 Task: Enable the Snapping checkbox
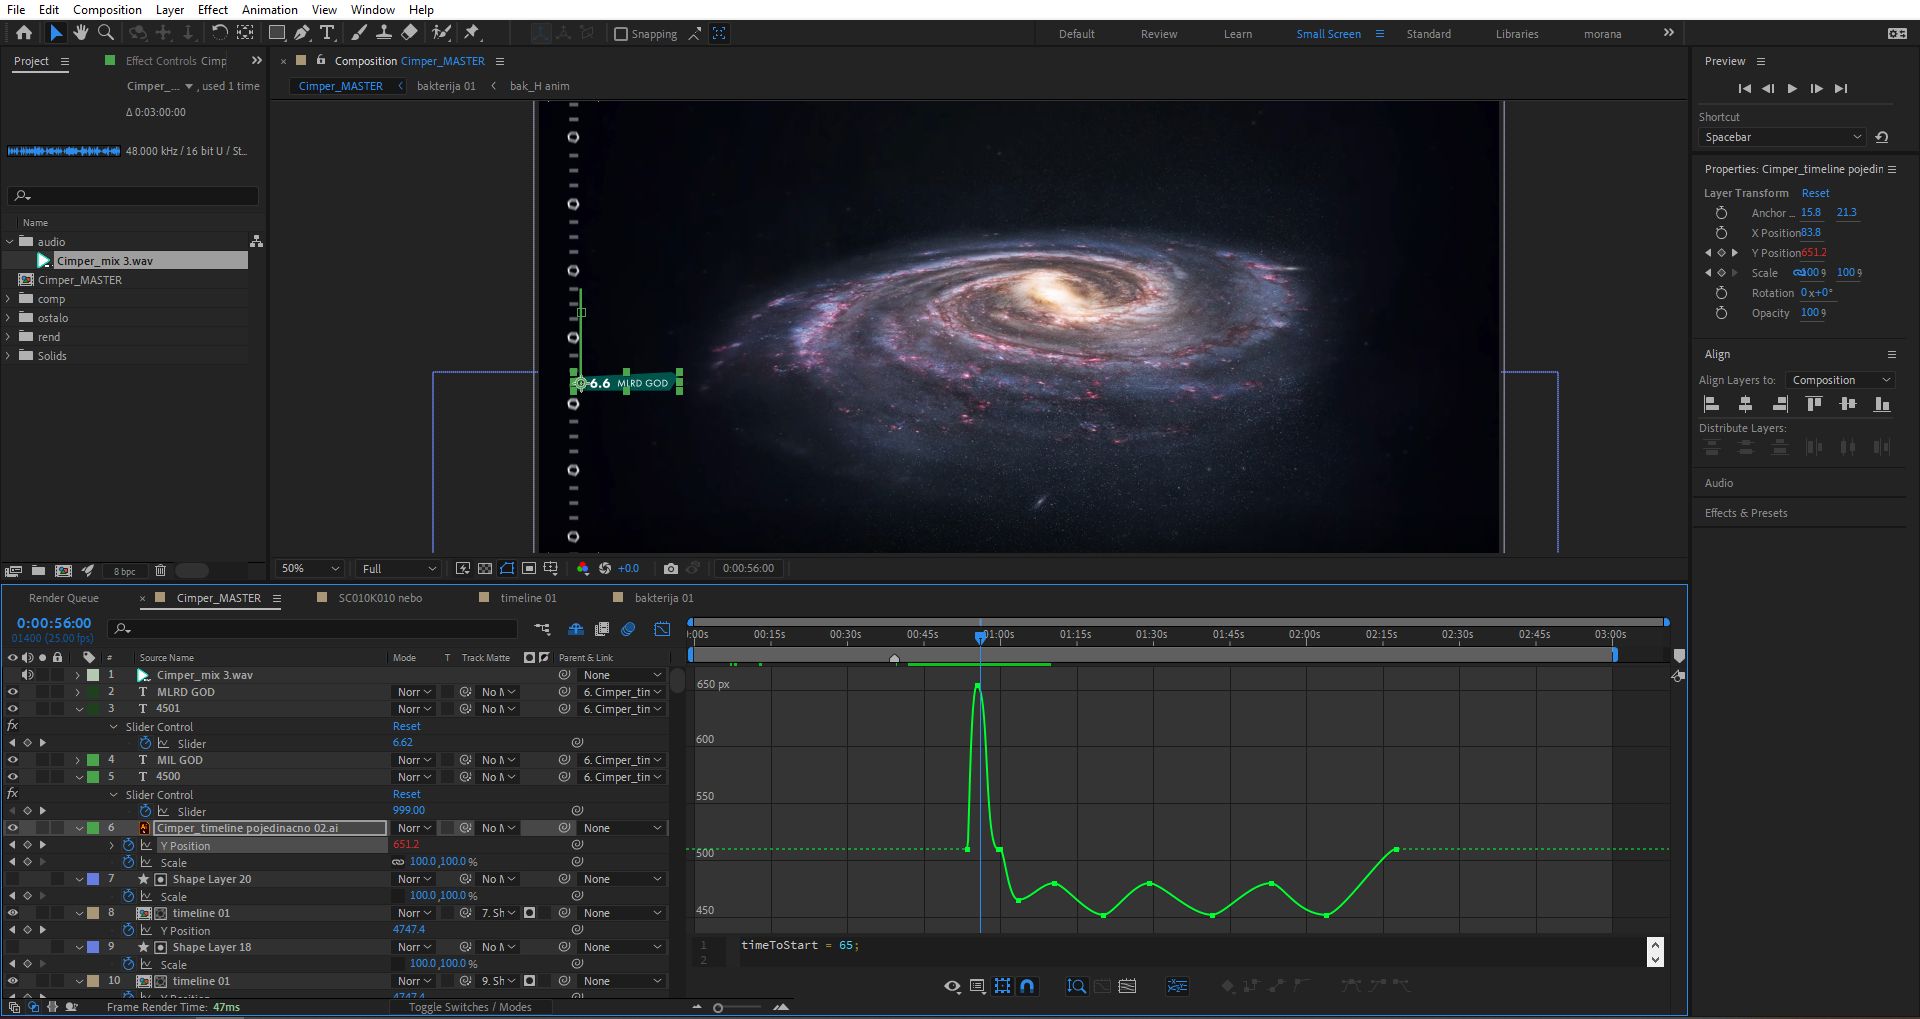[x=621, y=34]
